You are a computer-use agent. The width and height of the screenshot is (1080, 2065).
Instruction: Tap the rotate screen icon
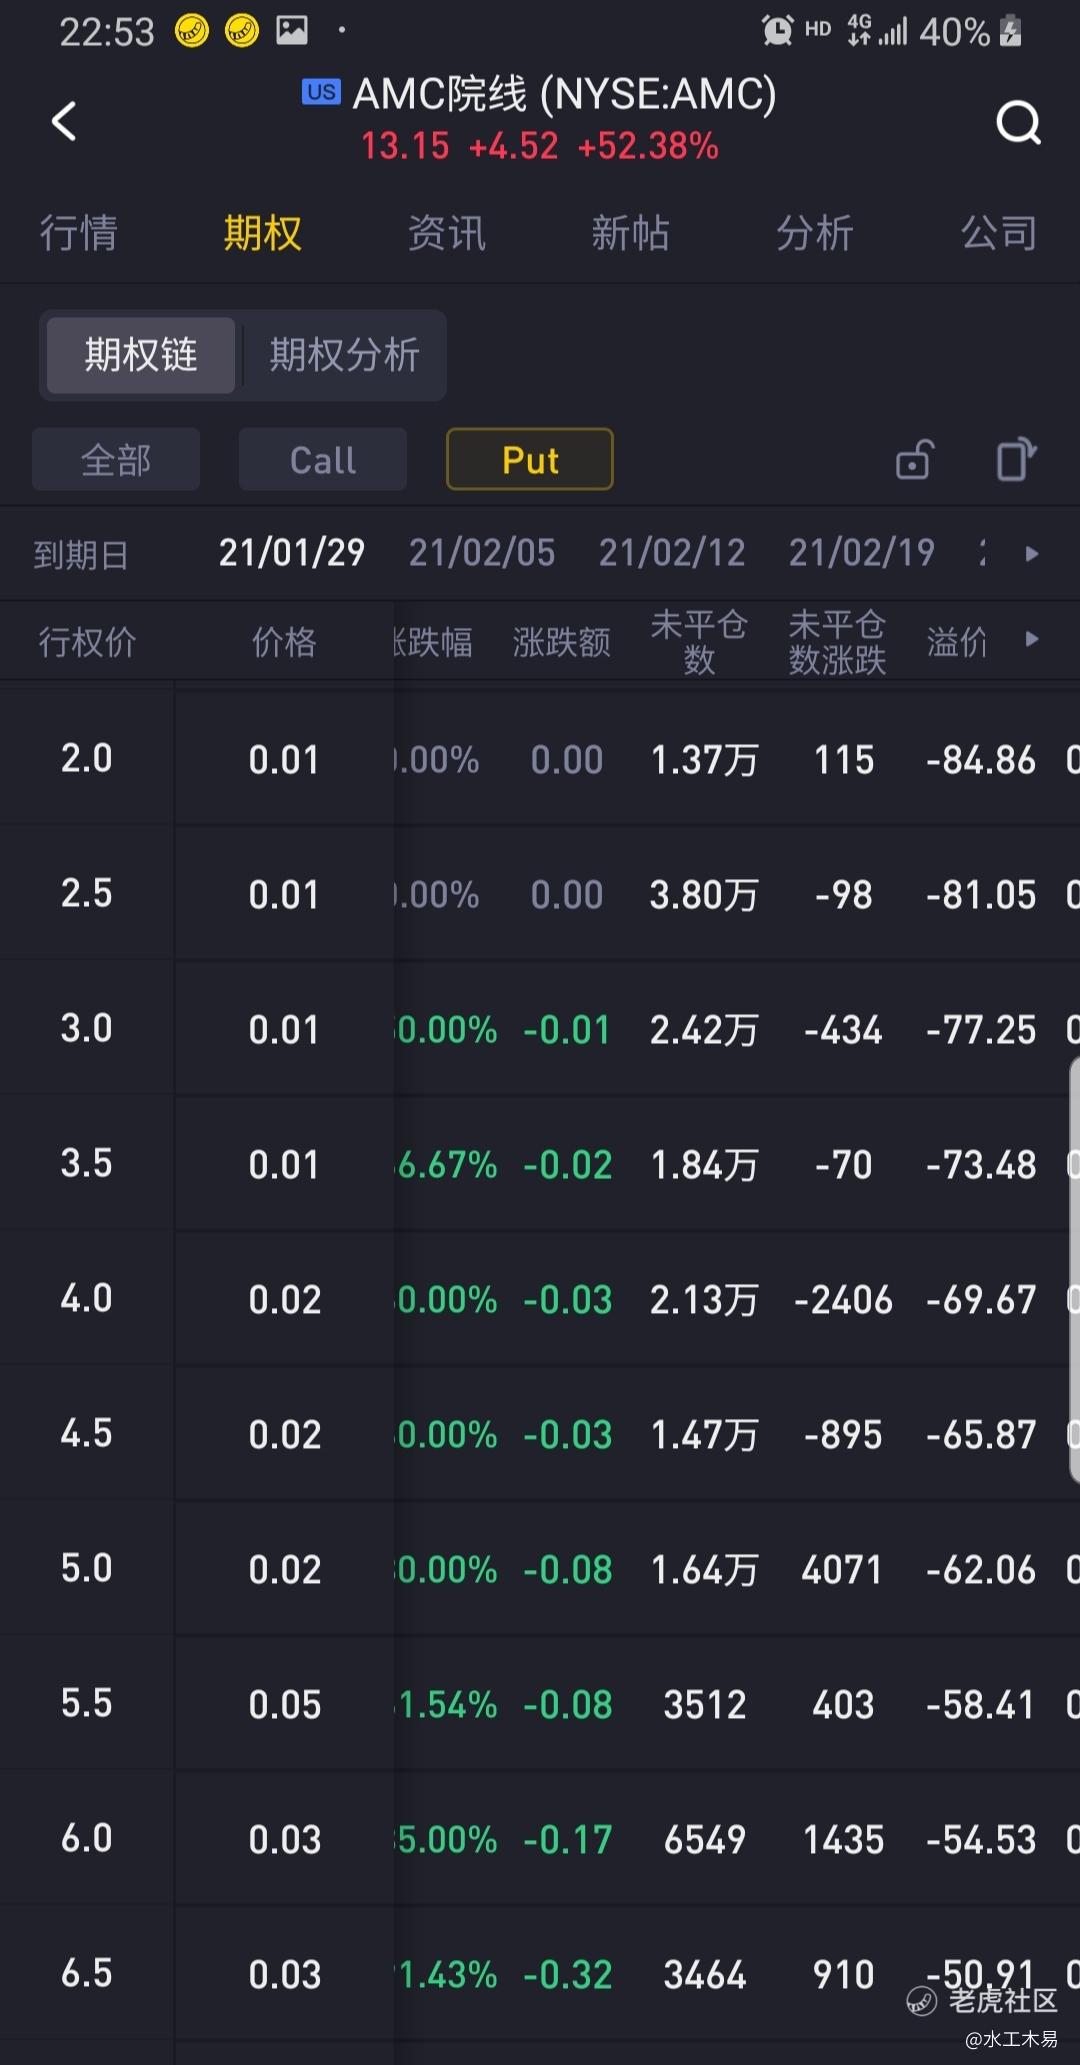pyautogui.click(x=1016, y=460)
